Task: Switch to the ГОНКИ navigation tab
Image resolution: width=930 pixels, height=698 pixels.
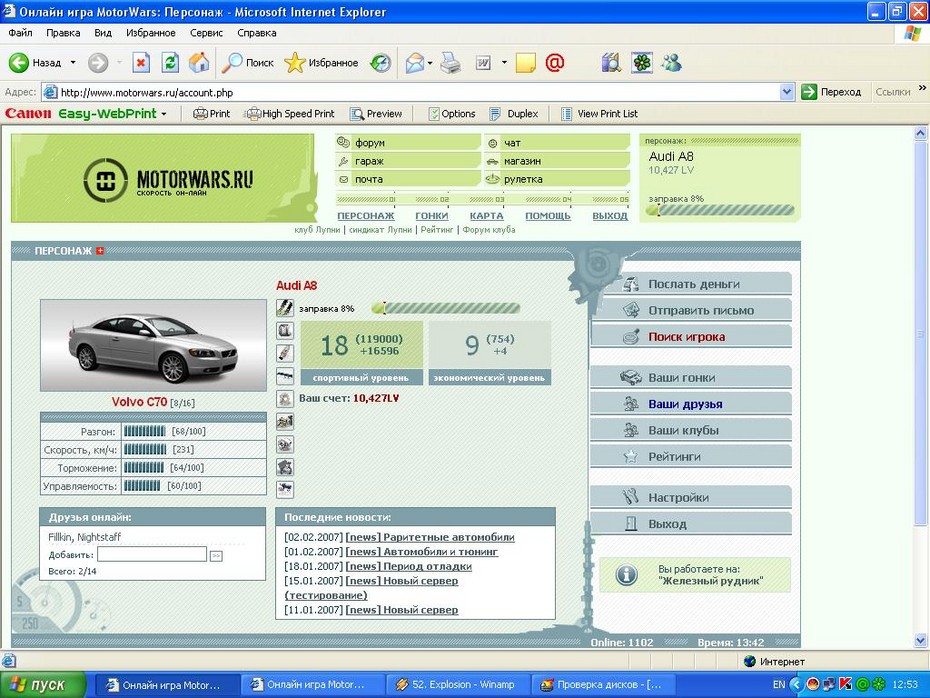Action: (x=432, y=216)
